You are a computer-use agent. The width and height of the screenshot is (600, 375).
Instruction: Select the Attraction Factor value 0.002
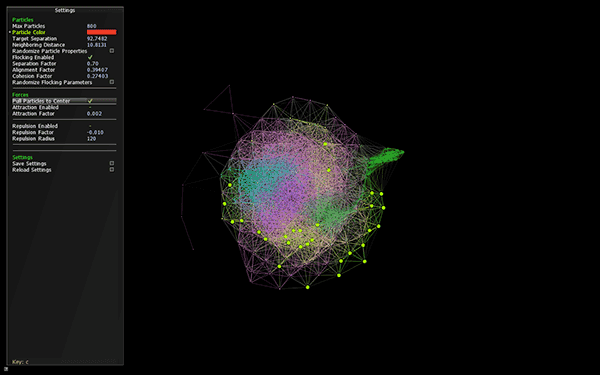coord(95,114)
